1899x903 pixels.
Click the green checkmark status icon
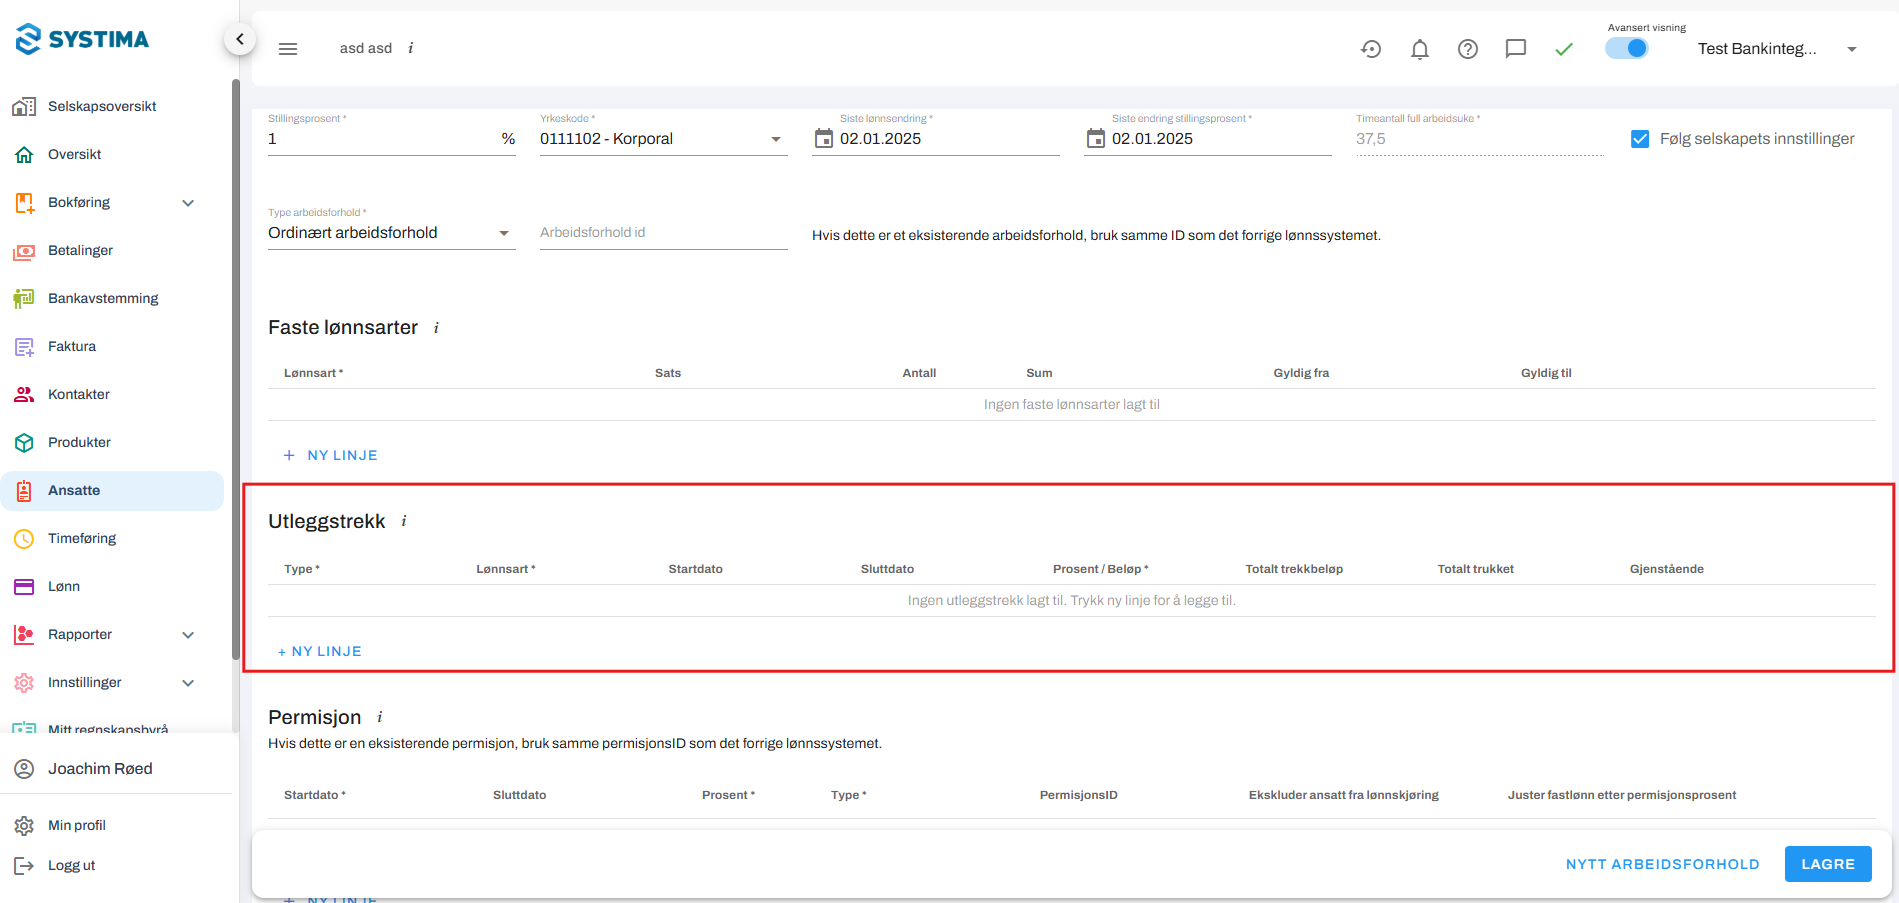click(1564, 49)
